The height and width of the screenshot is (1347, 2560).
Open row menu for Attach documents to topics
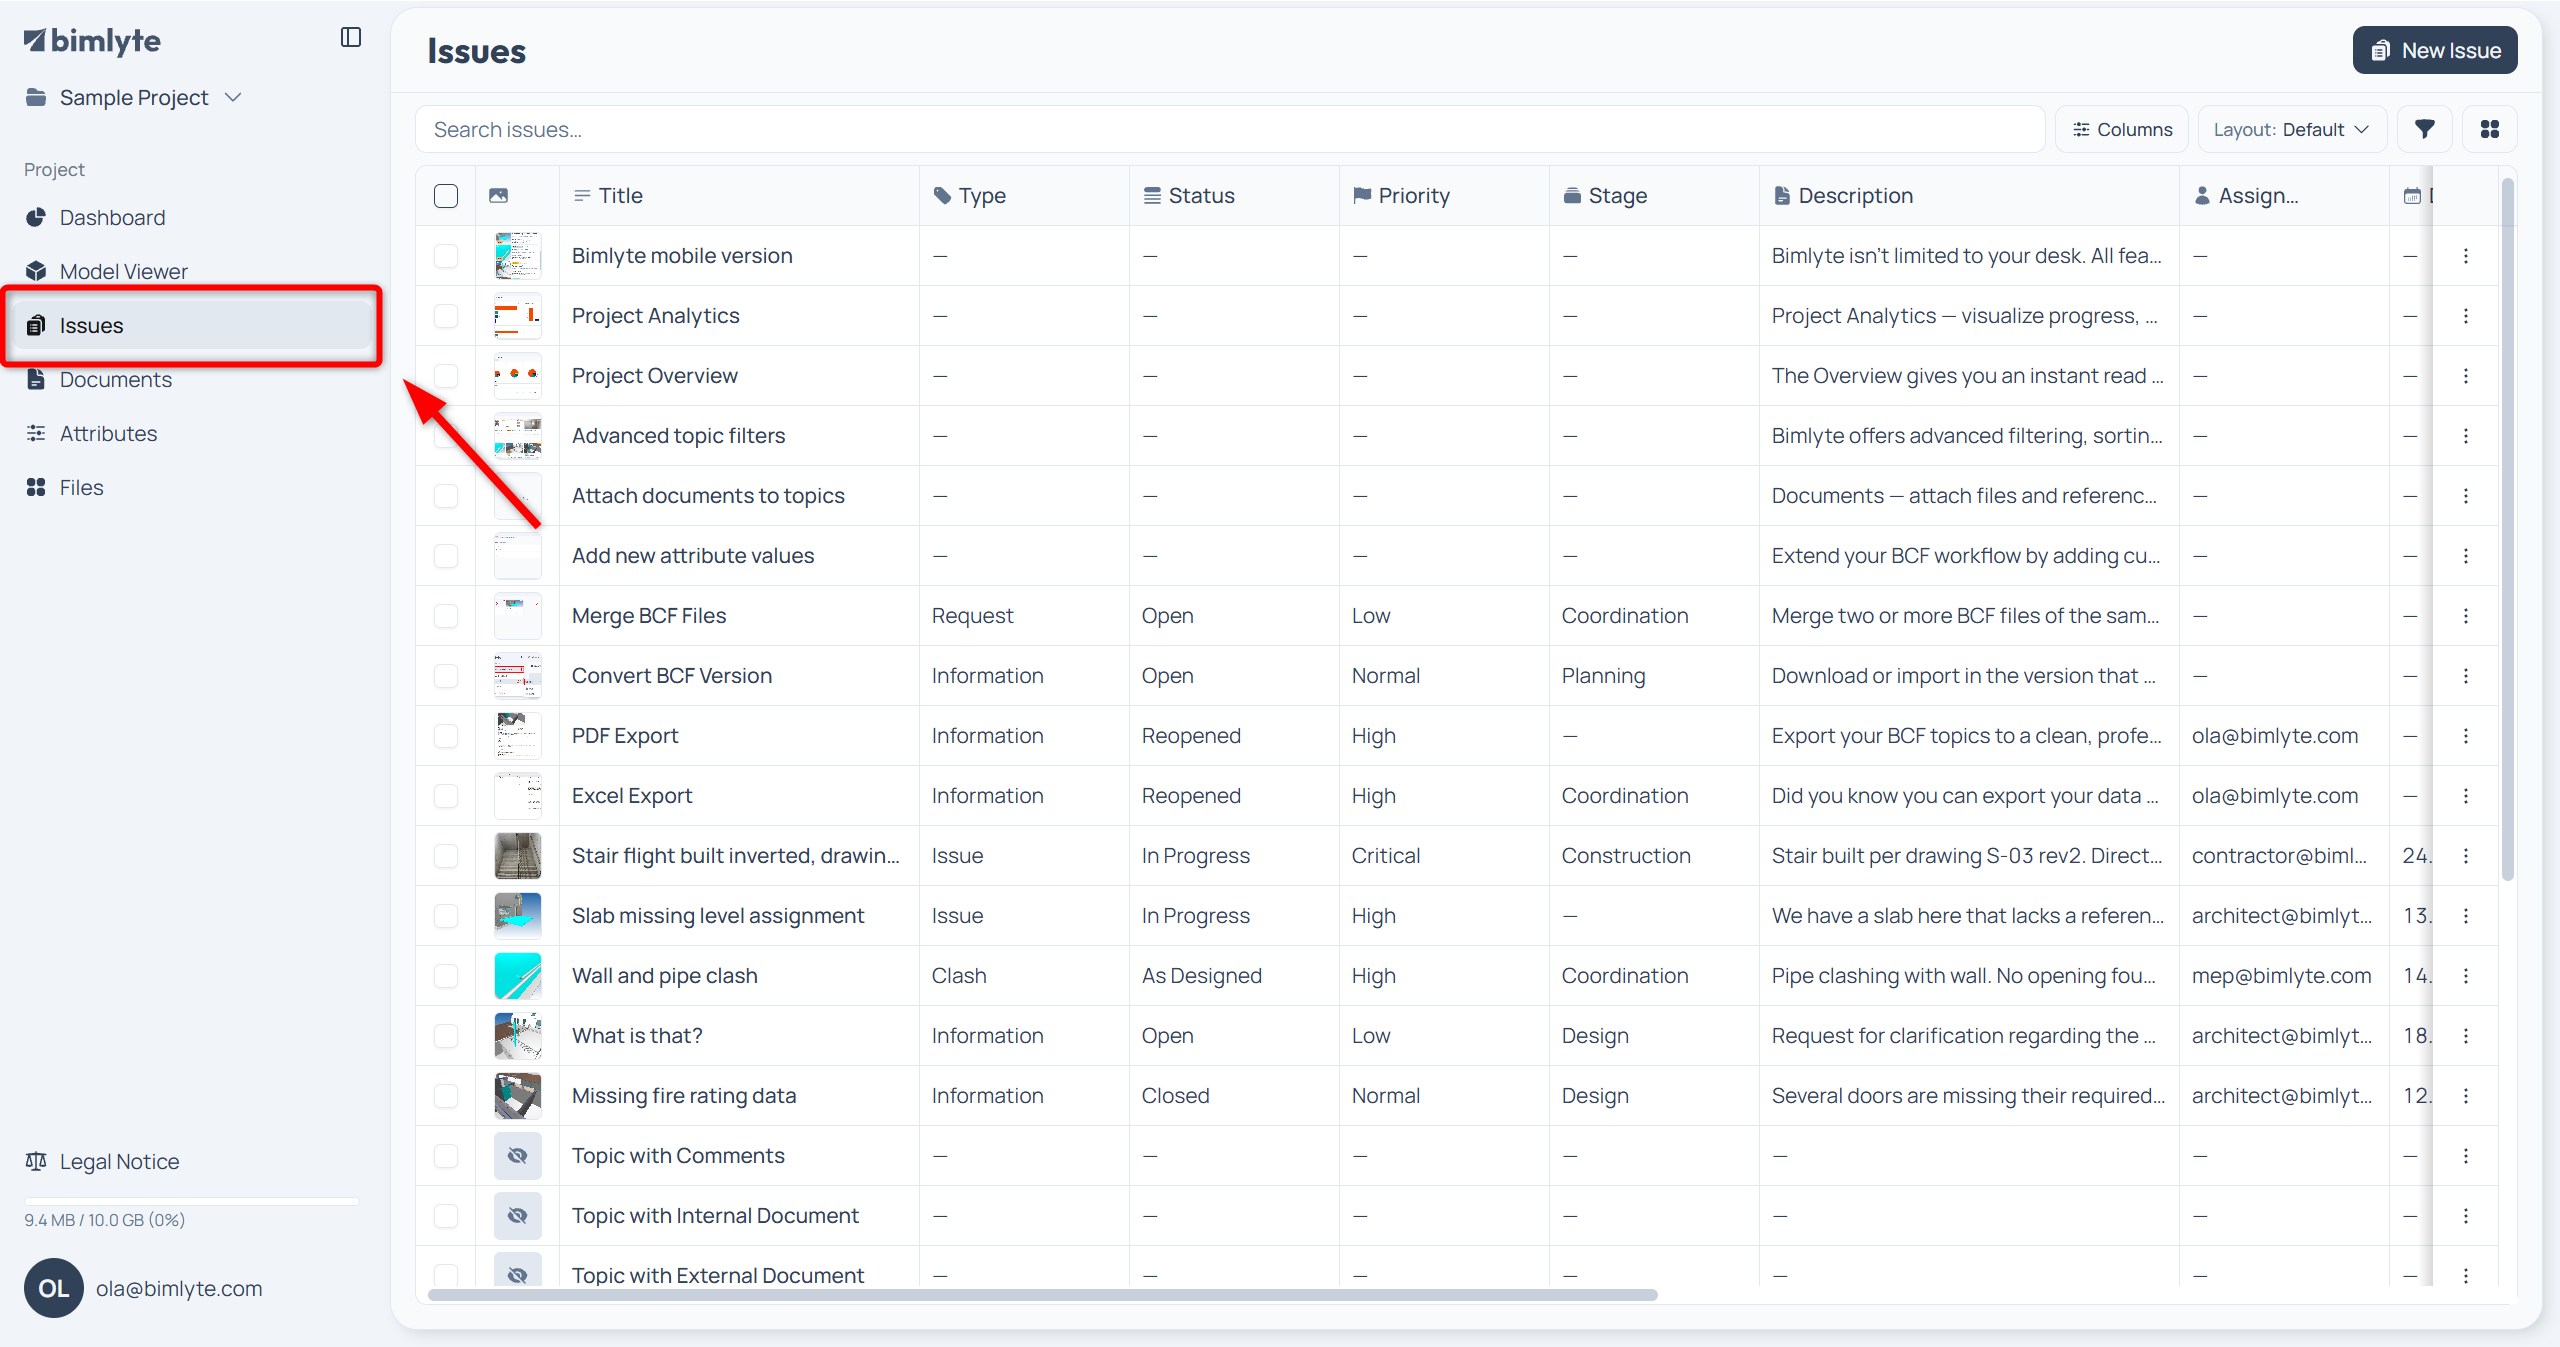tap(2466, 496)
